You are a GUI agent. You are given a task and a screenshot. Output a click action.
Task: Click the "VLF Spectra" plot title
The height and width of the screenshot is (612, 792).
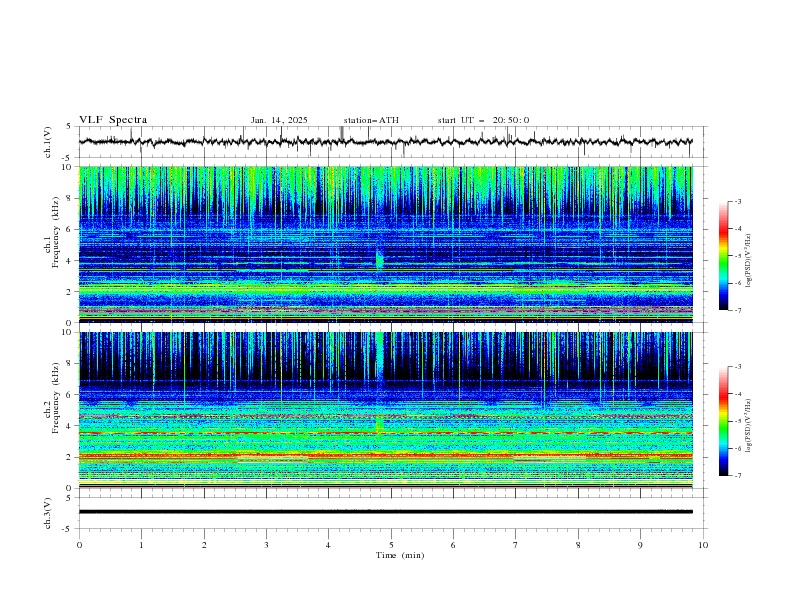(113, 120)
